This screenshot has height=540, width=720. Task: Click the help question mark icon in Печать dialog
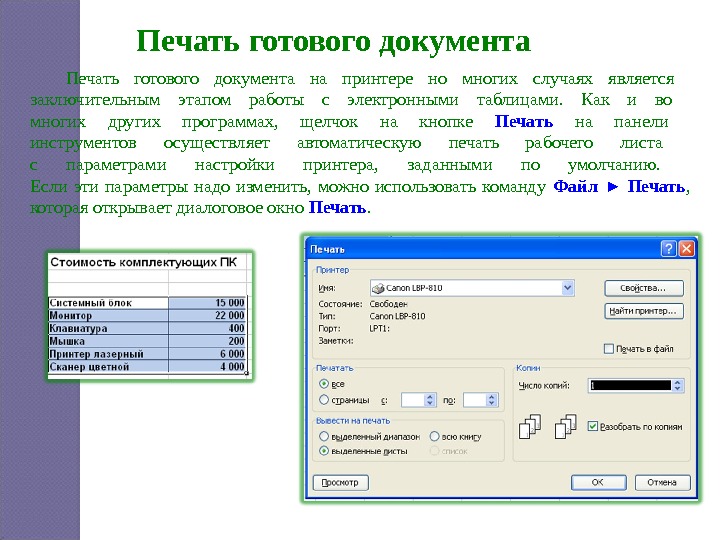[x=669, y=249]
